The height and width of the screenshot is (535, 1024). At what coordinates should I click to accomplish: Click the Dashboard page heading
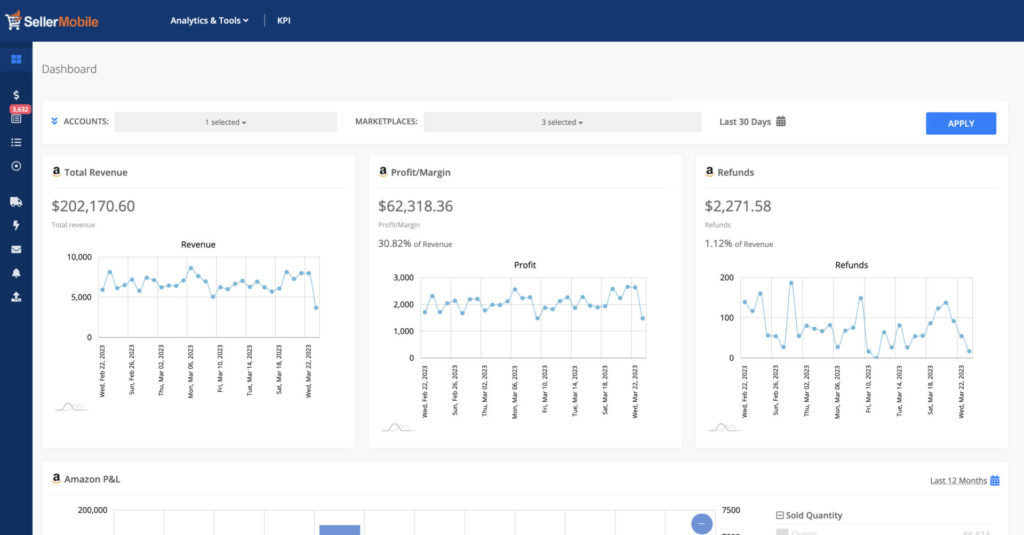point(69,69)
